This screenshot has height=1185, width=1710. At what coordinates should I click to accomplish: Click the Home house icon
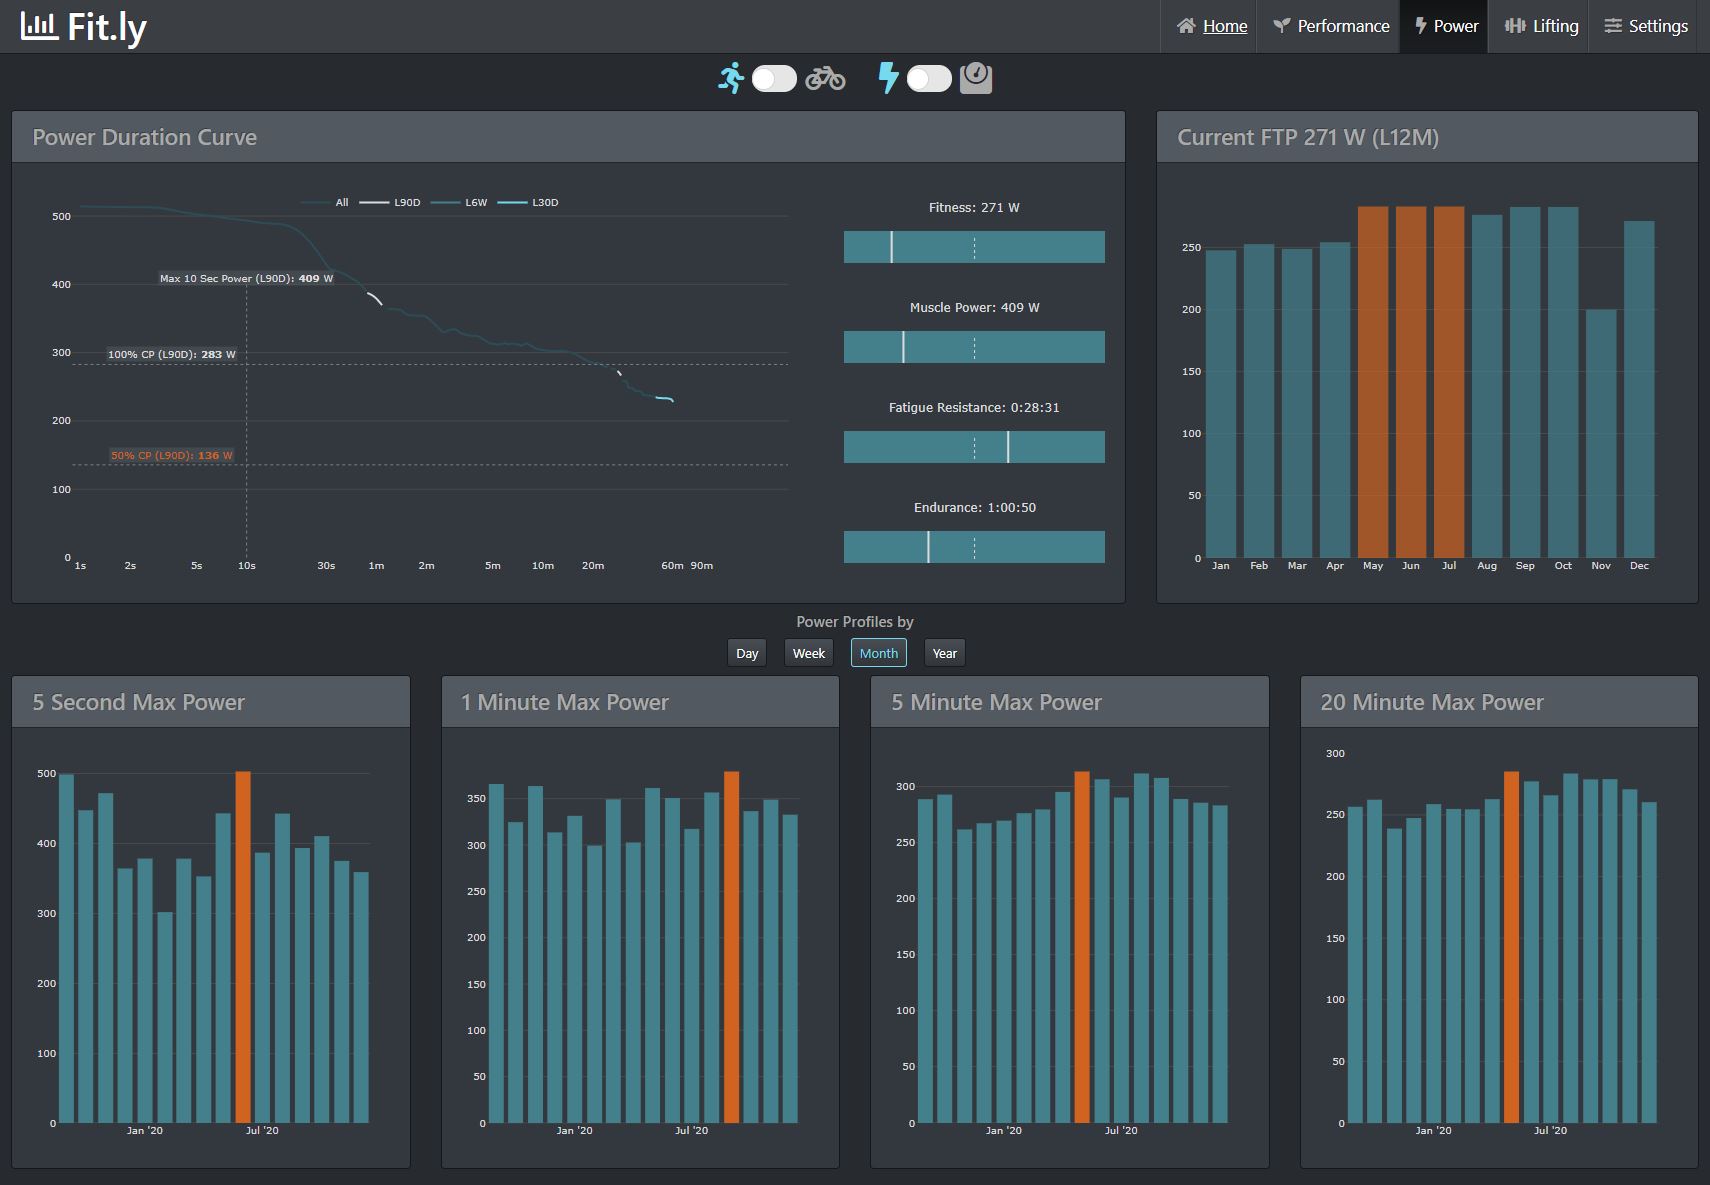click(1186, 26)
